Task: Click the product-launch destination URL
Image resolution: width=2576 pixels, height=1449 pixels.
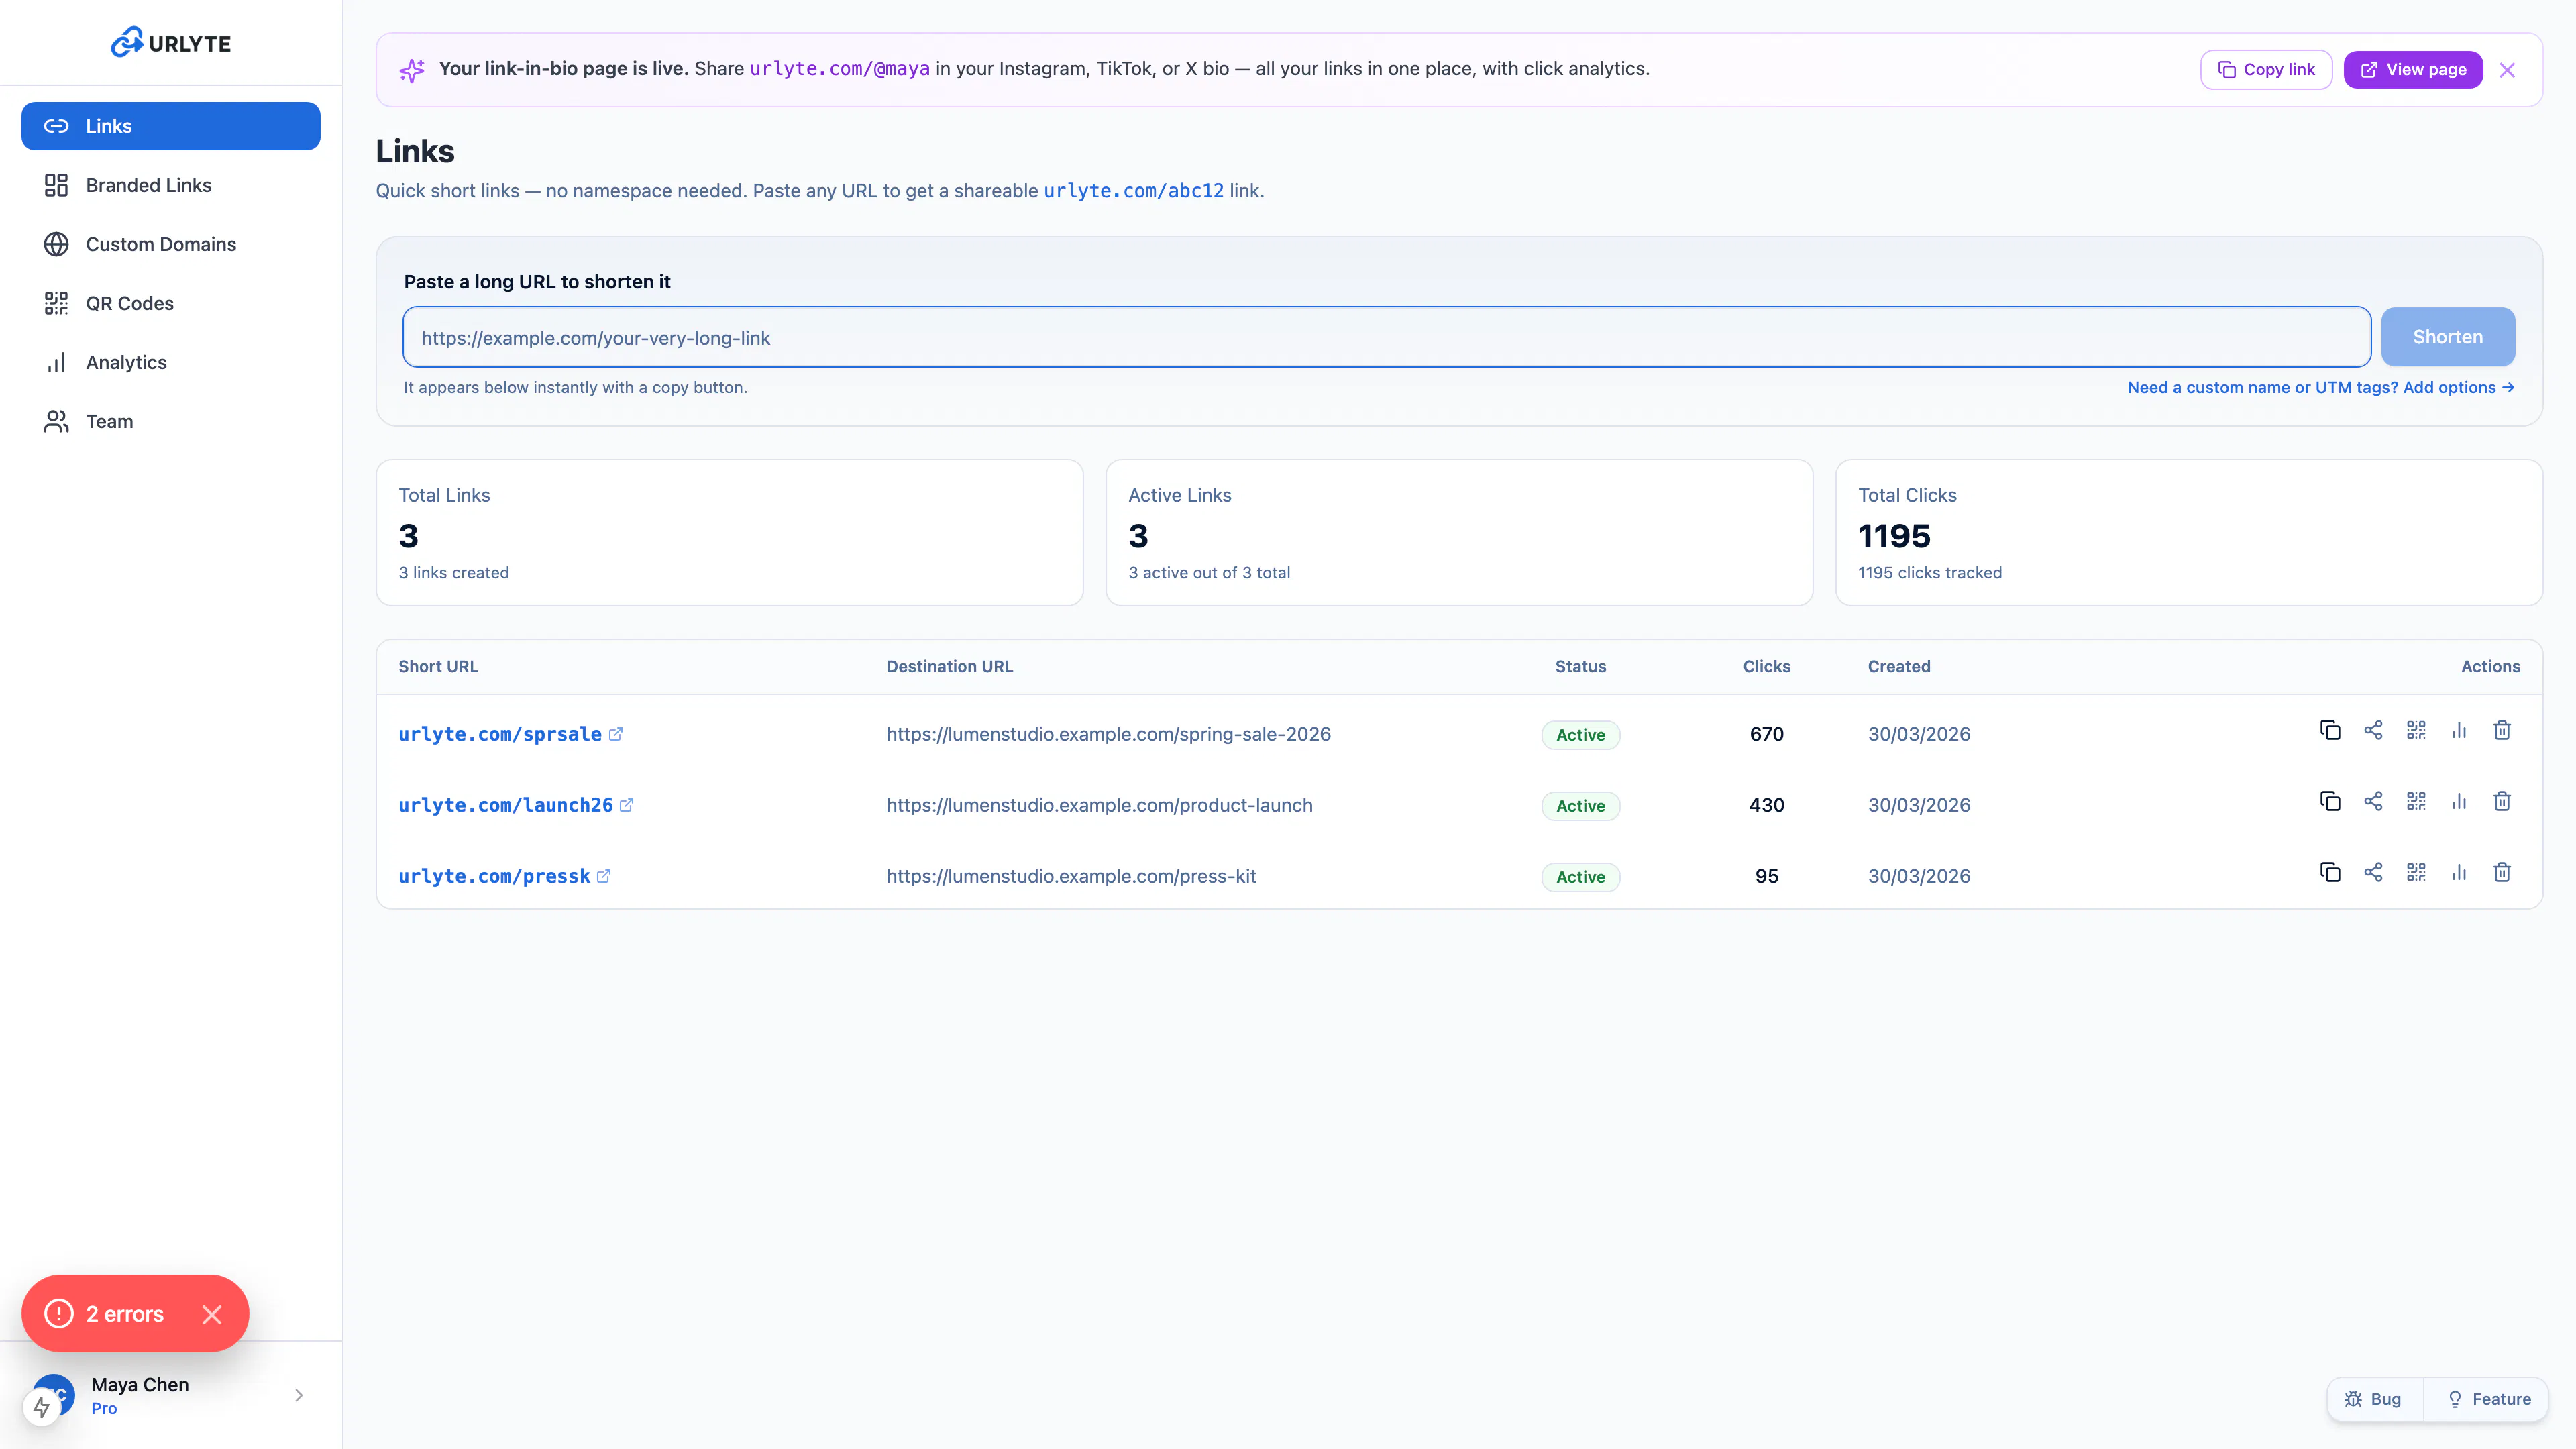Action: click(x=1099, y=805)
